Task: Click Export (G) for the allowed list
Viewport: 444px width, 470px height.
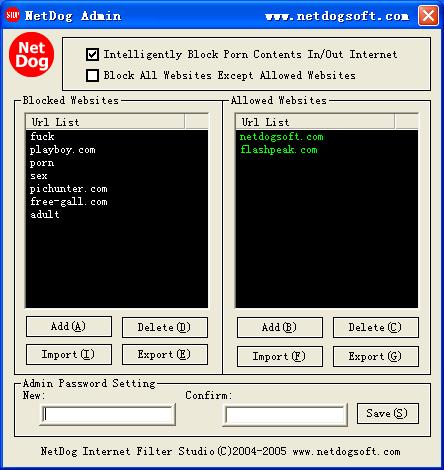Action: pos(376,356)
